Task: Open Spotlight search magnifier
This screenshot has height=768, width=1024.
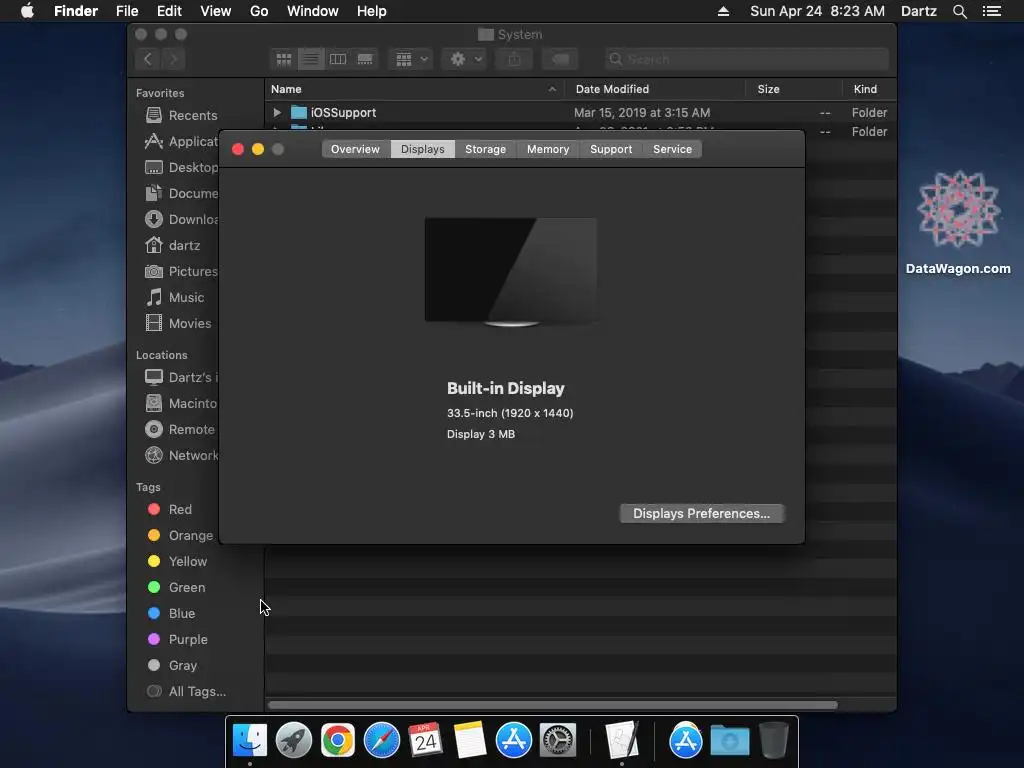Action: tap(959, 11)
